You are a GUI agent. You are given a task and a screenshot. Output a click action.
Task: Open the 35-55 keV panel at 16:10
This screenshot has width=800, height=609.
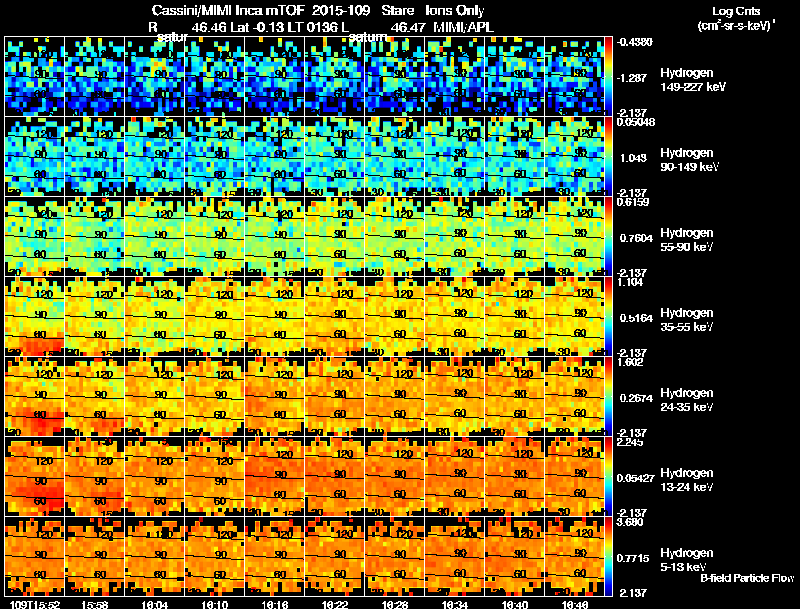214,317
